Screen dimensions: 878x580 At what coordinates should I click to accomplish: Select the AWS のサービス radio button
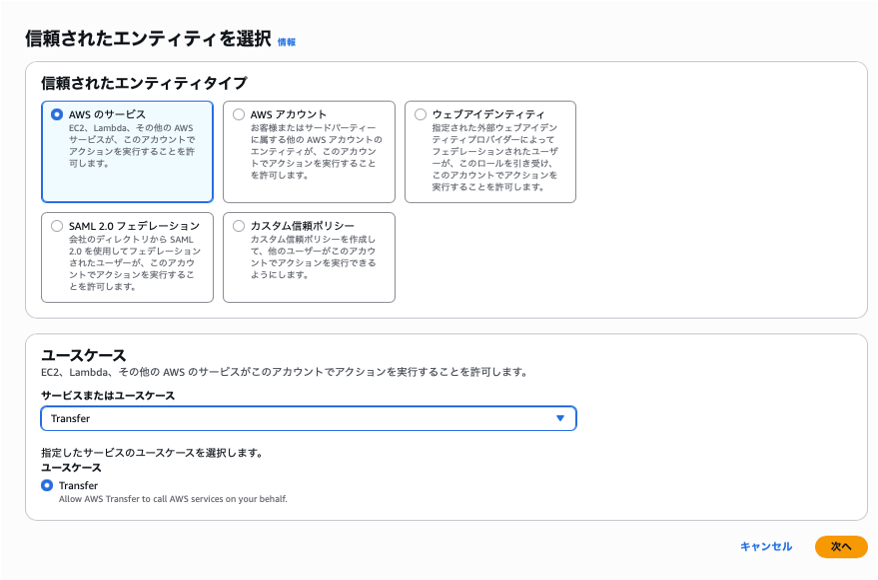coord(57,114)
